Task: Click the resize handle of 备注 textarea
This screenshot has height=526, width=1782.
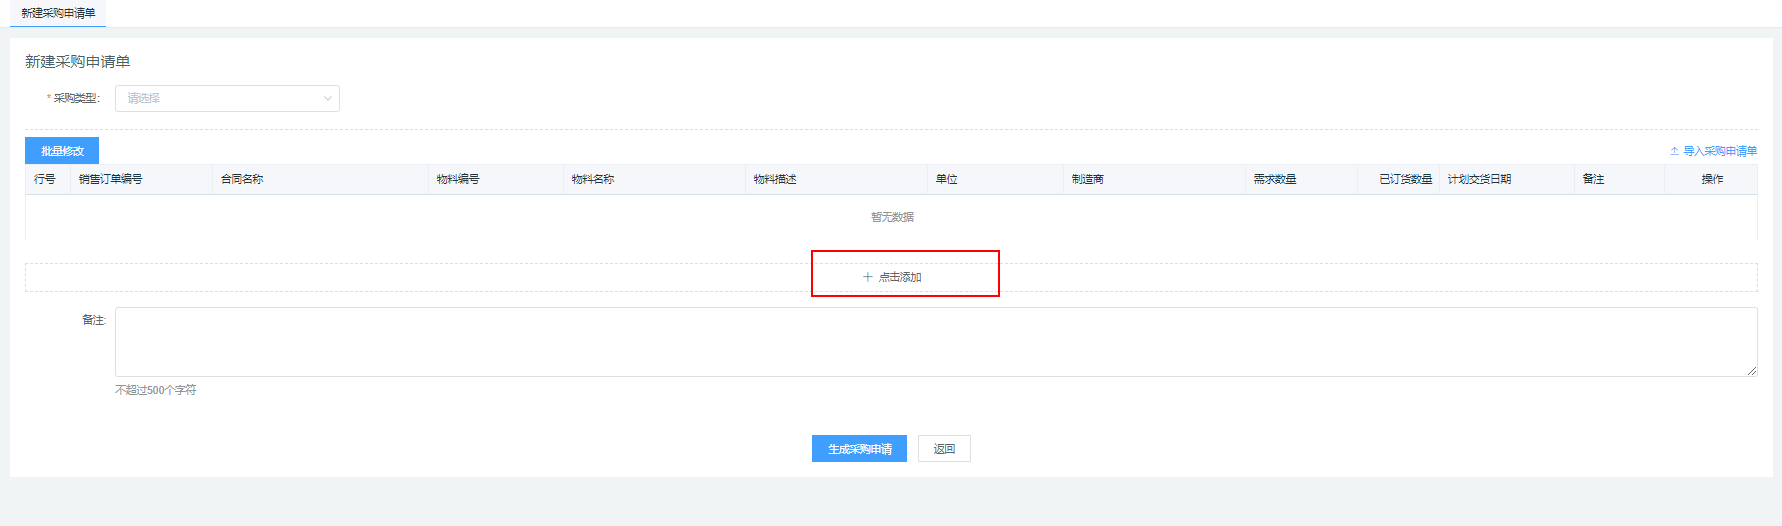Action: coord(1751,371)
